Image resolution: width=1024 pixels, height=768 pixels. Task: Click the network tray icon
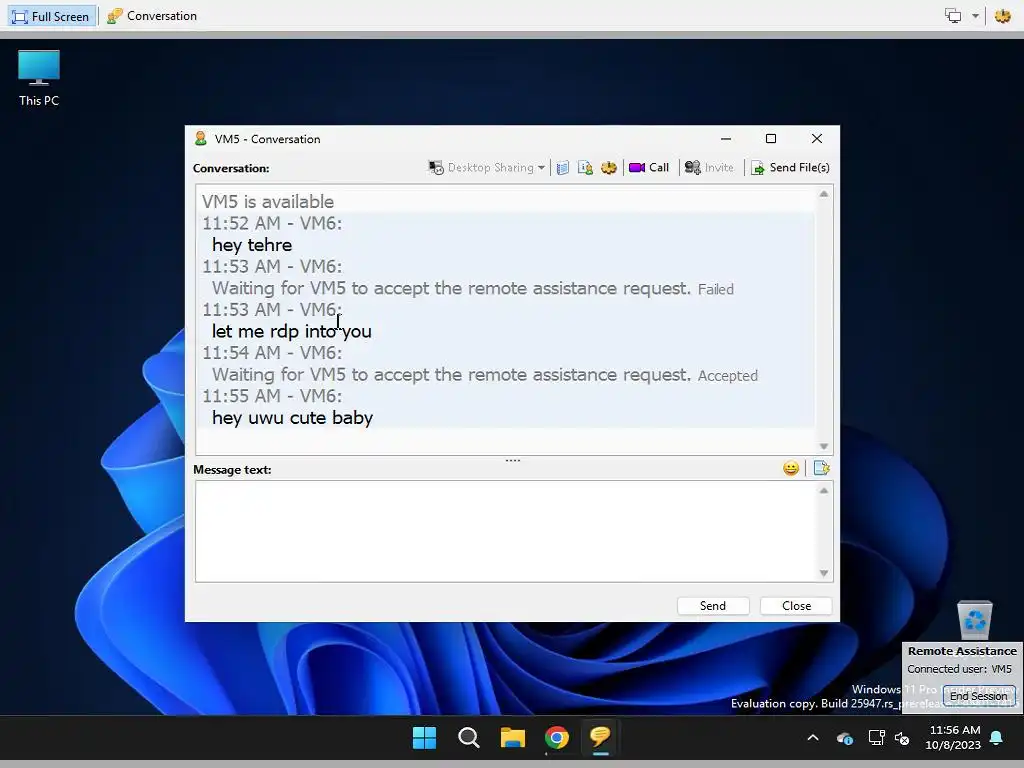876,738
